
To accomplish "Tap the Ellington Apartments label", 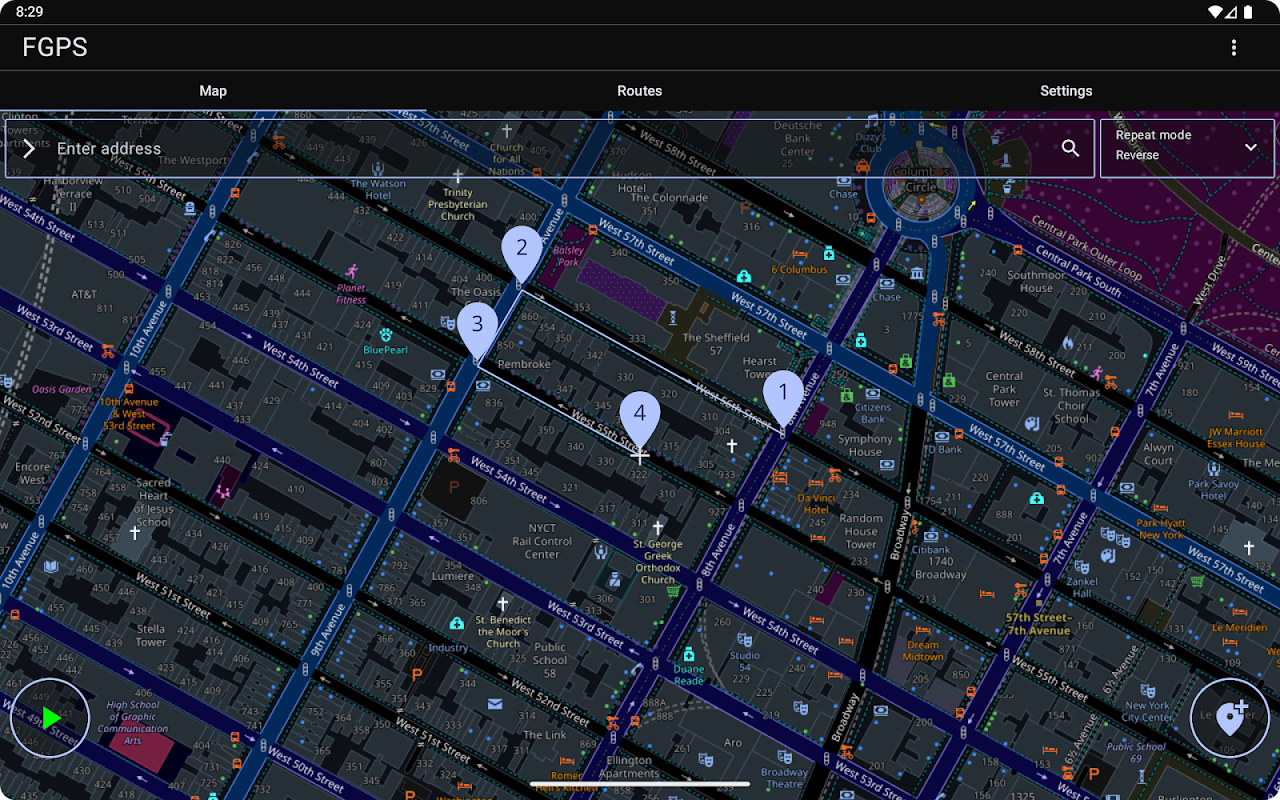I will (x=629, y=767).
